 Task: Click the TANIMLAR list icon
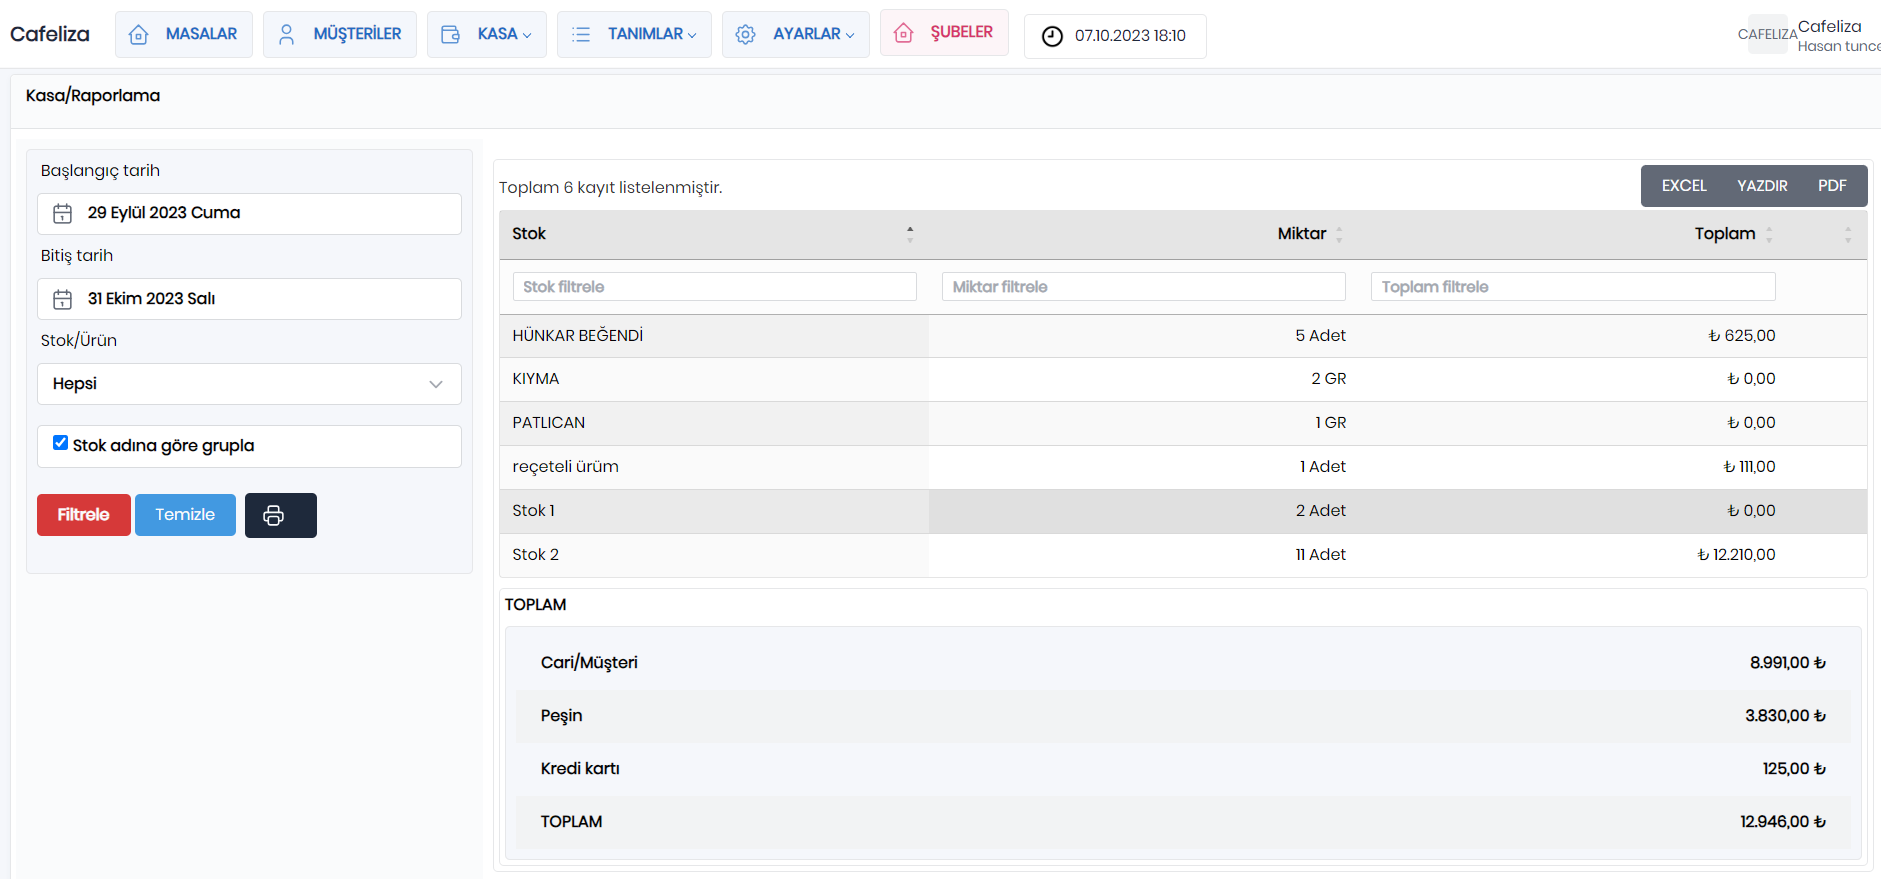pyautogui.click(x=581, y=35)
